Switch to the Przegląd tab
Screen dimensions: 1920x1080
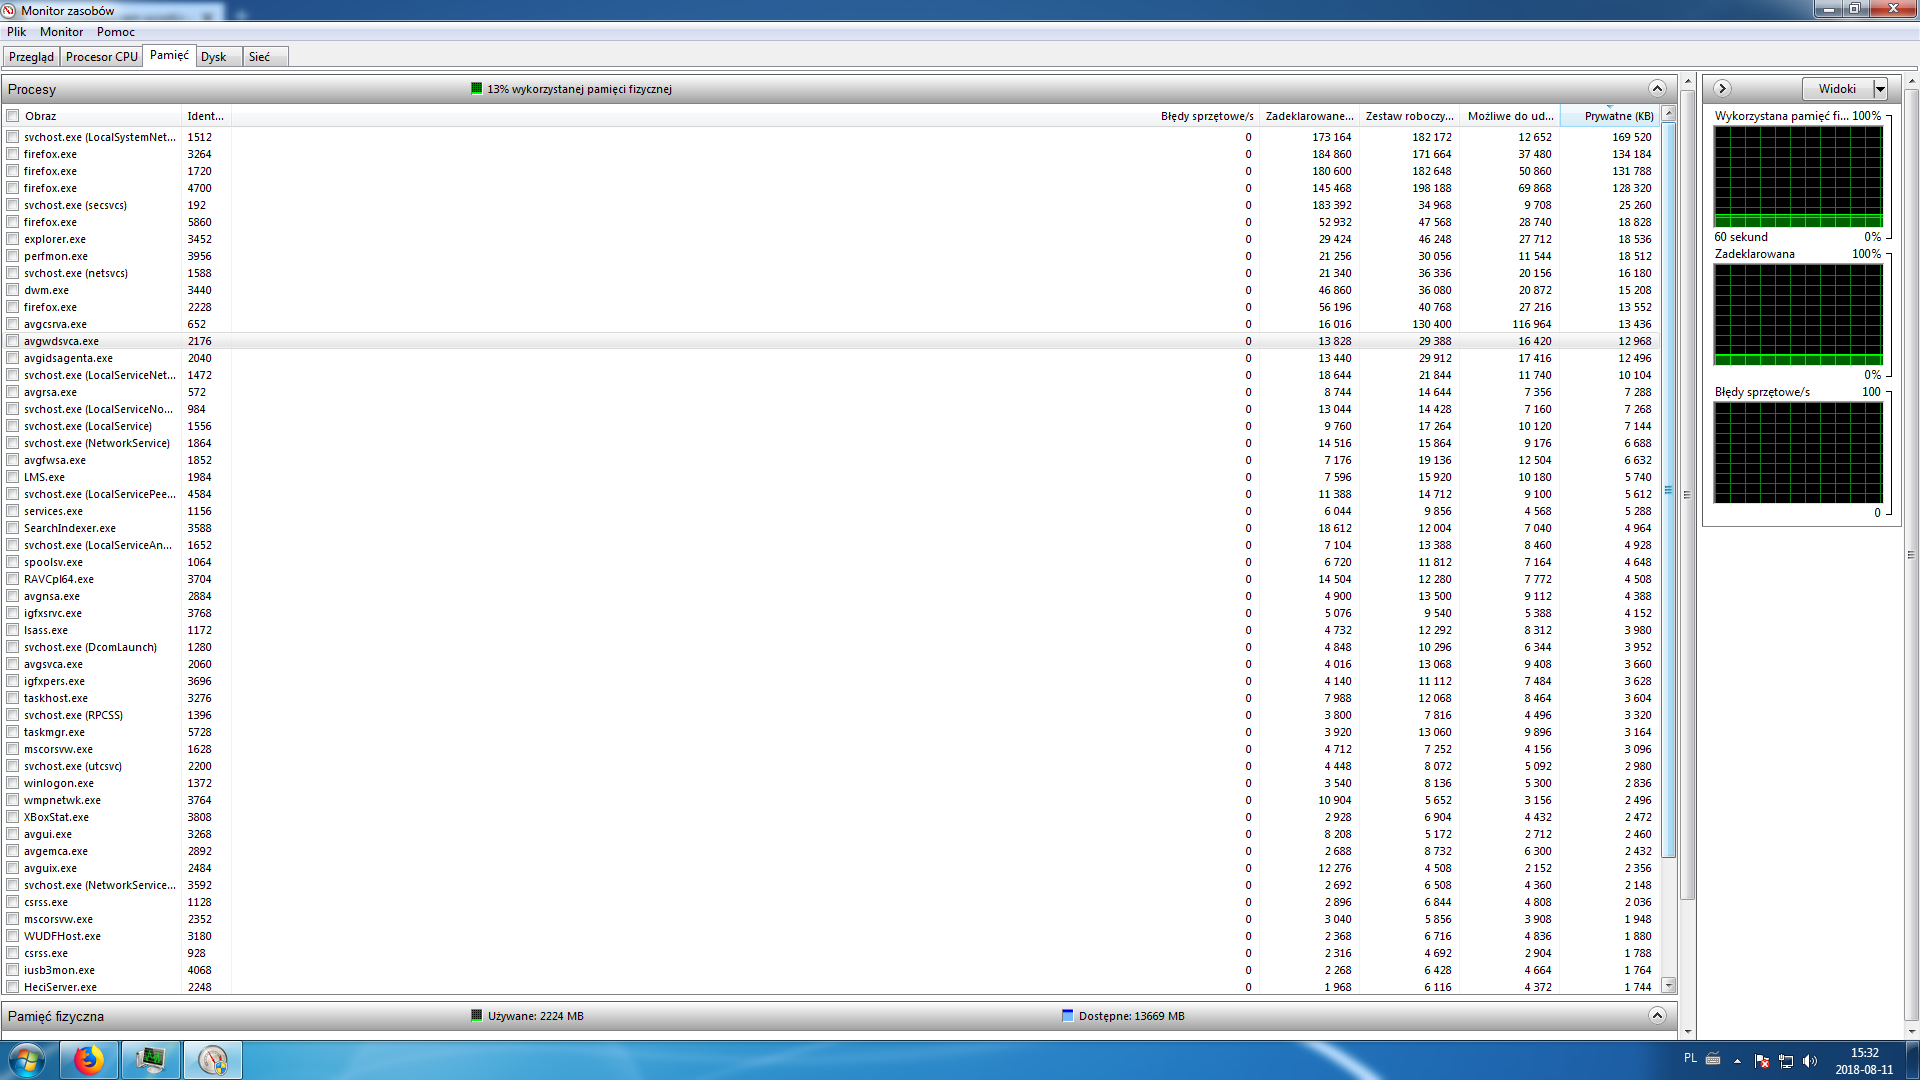(31, 57)
